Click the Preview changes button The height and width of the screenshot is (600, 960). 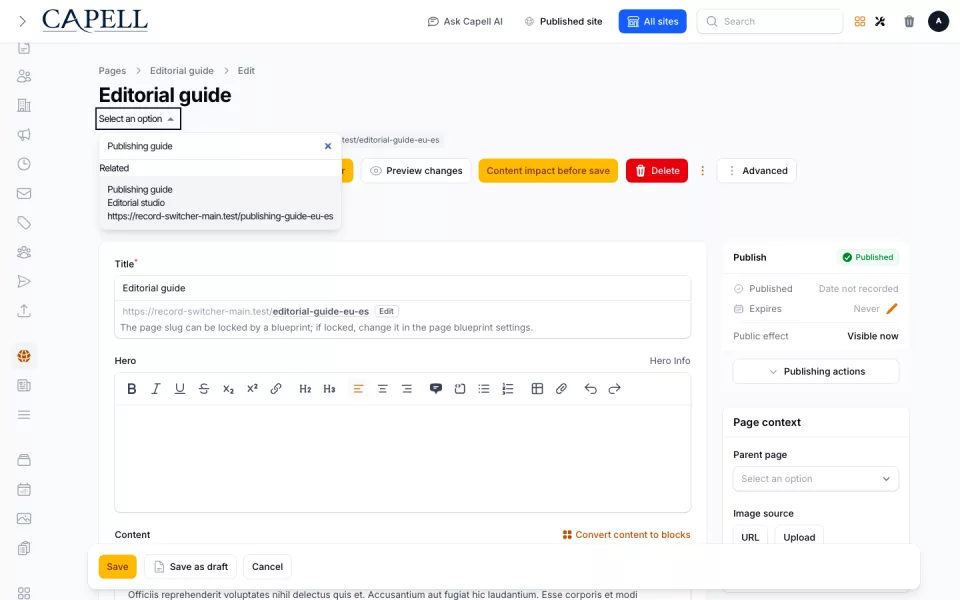pos(416,171)
